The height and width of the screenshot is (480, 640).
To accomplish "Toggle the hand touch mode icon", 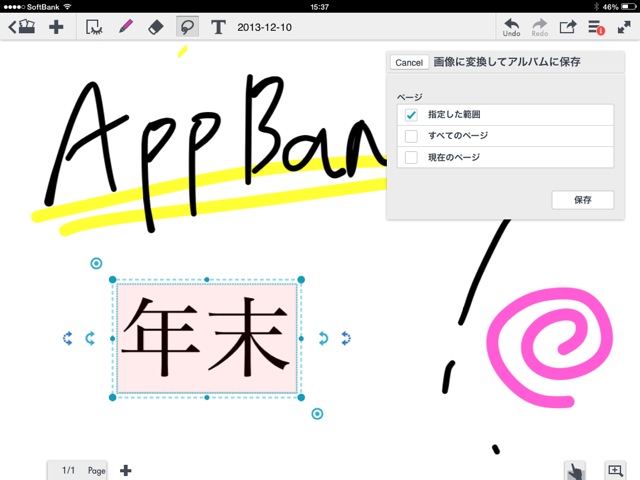I will click(575, 471).
